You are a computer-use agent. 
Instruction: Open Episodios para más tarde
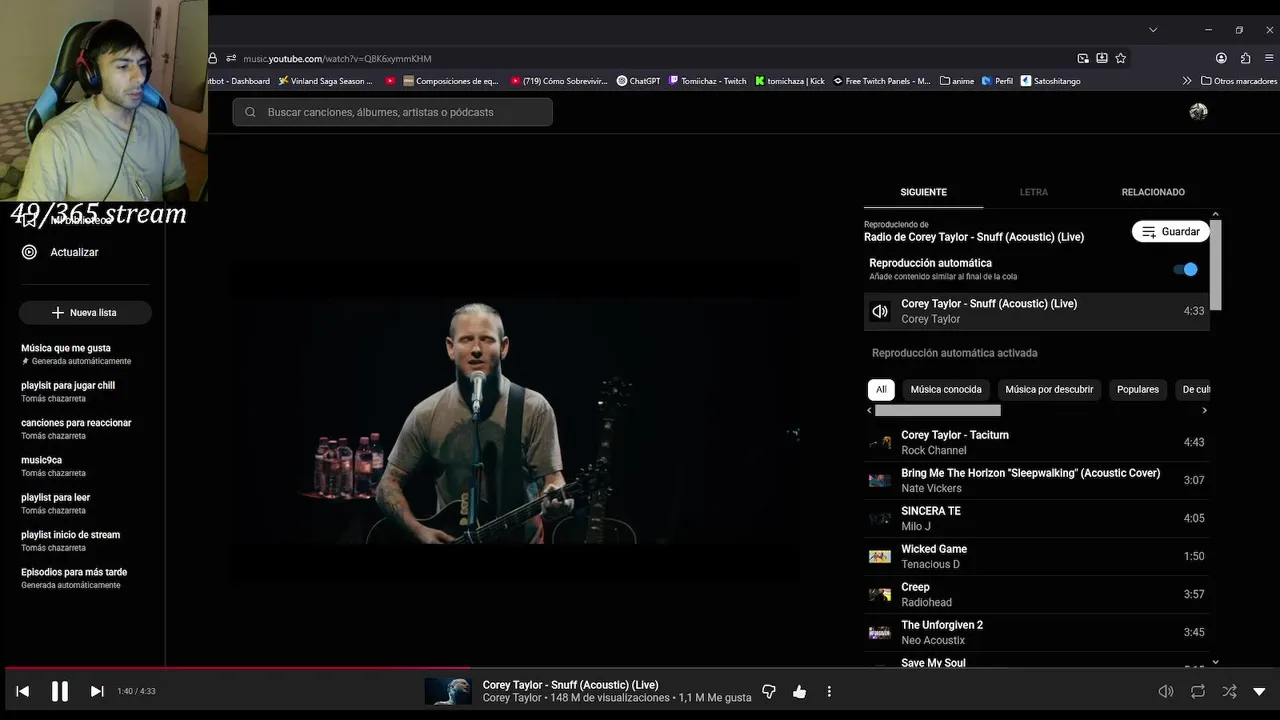(76, 578)
